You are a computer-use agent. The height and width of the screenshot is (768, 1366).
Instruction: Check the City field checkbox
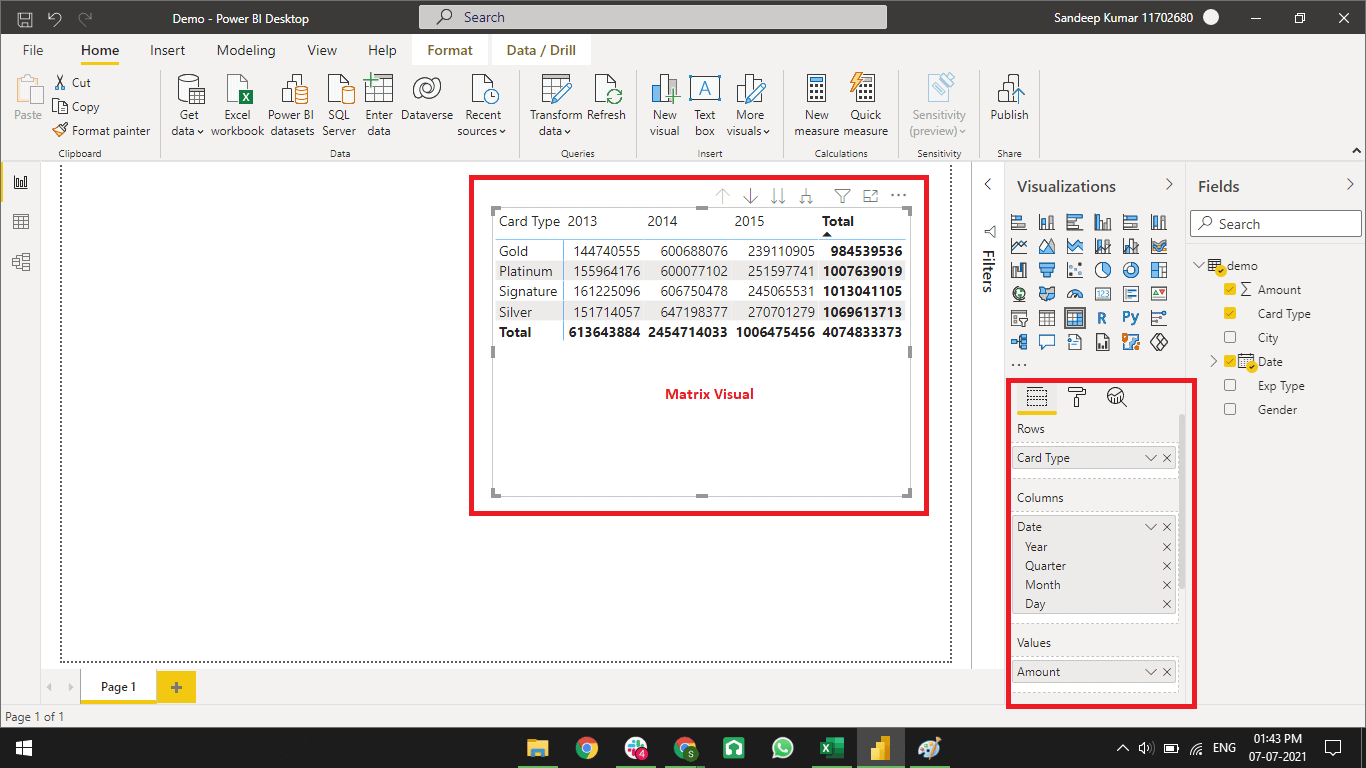pyautogui.click(x=1230, y=338)
